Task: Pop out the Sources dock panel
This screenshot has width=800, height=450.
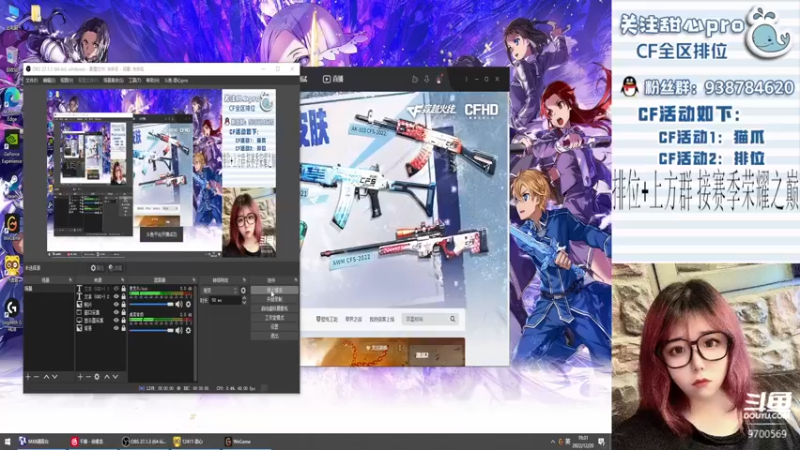Action: (x=122, y=280)
